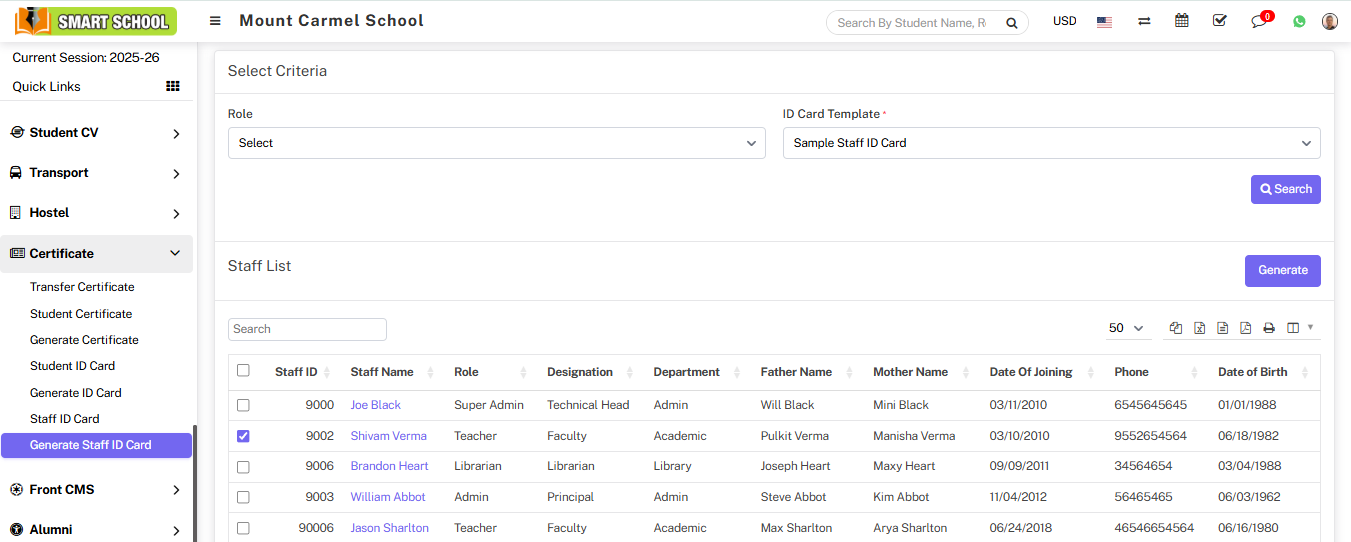The height and width of the screenshot is (542, 1351).
Task: Copy the table with the copy icon
Action: pyautogui.click(x=1176, y=328)
